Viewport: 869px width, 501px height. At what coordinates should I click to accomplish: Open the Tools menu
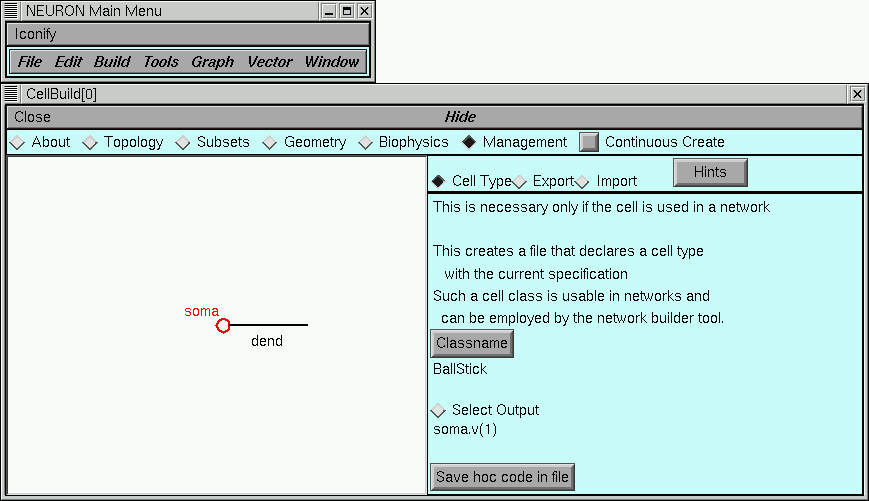click(160, 62)
